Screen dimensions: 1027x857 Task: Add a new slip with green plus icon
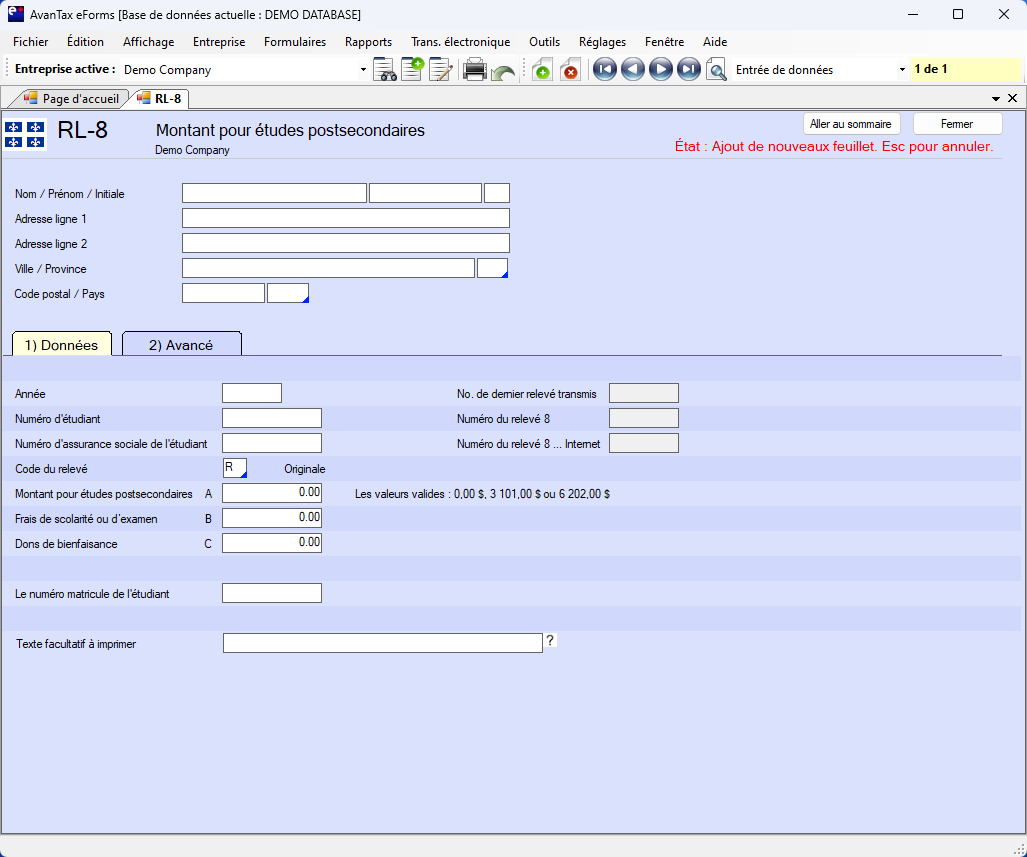point(541,70)
